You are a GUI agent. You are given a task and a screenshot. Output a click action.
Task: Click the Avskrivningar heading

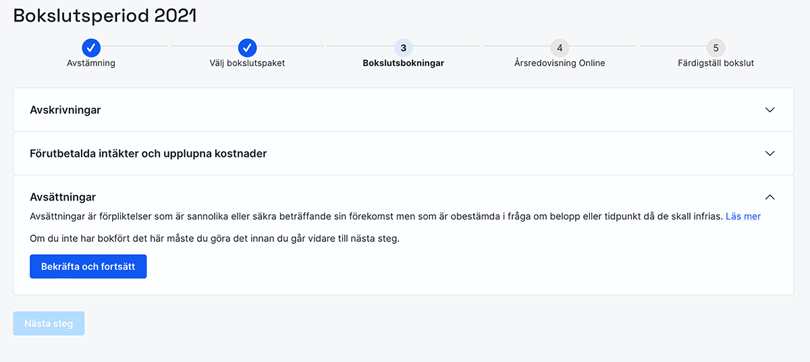(x=65, y=110)
